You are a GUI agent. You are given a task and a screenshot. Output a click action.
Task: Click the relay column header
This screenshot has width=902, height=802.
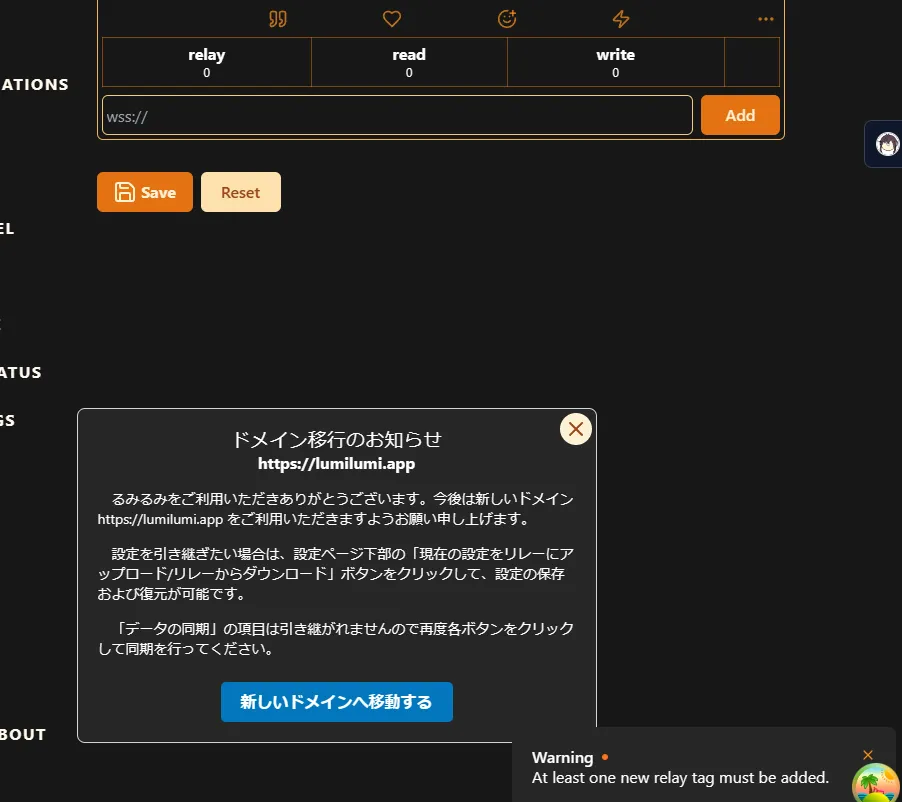[x=207, y=55]
